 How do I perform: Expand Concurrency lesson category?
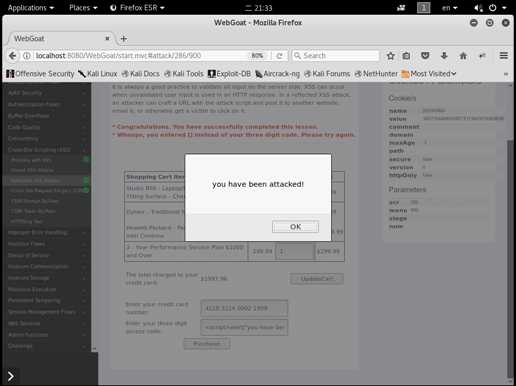coord(47,138)
